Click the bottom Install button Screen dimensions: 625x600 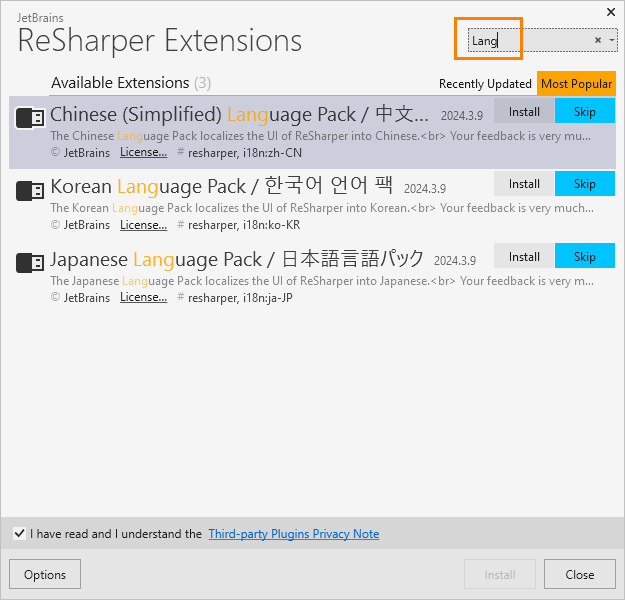[500, 574]
